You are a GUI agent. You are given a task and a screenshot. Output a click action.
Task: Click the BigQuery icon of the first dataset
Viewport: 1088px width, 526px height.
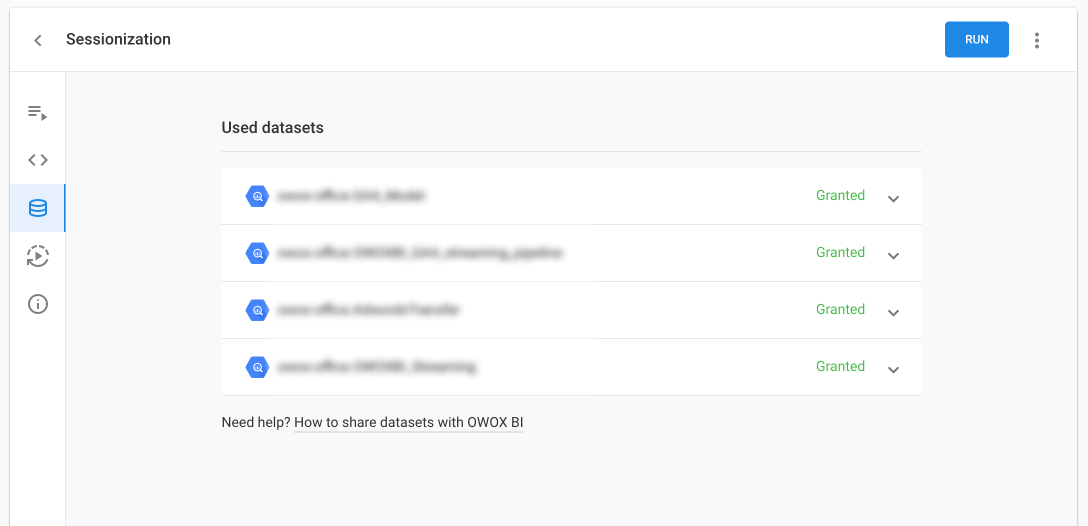pyautogui.click(x=257, y=196)
